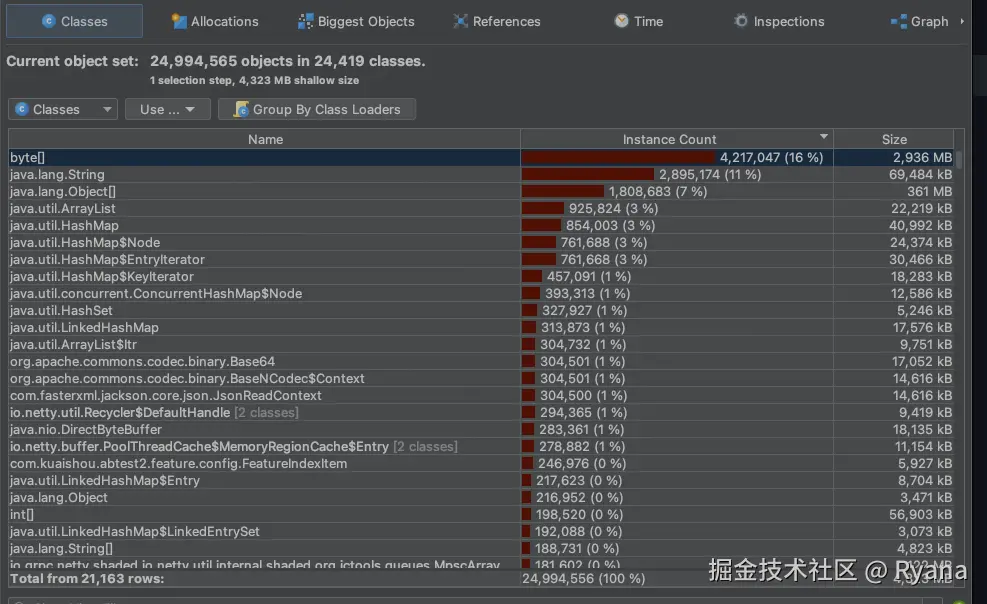Select the JsonReadContext row
987x604 pixels.
coord(482,395)
